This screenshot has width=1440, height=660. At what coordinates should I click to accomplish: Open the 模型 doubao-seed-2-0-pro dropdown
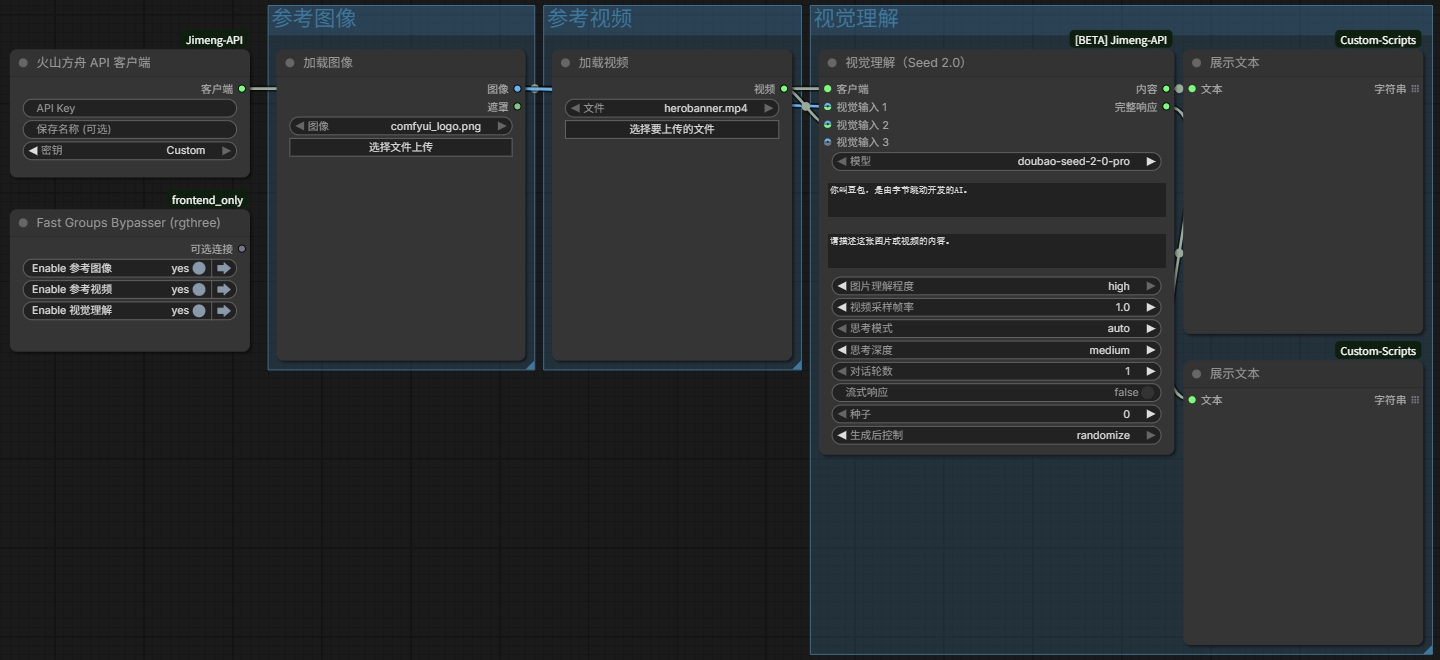(x=997, y=161)
